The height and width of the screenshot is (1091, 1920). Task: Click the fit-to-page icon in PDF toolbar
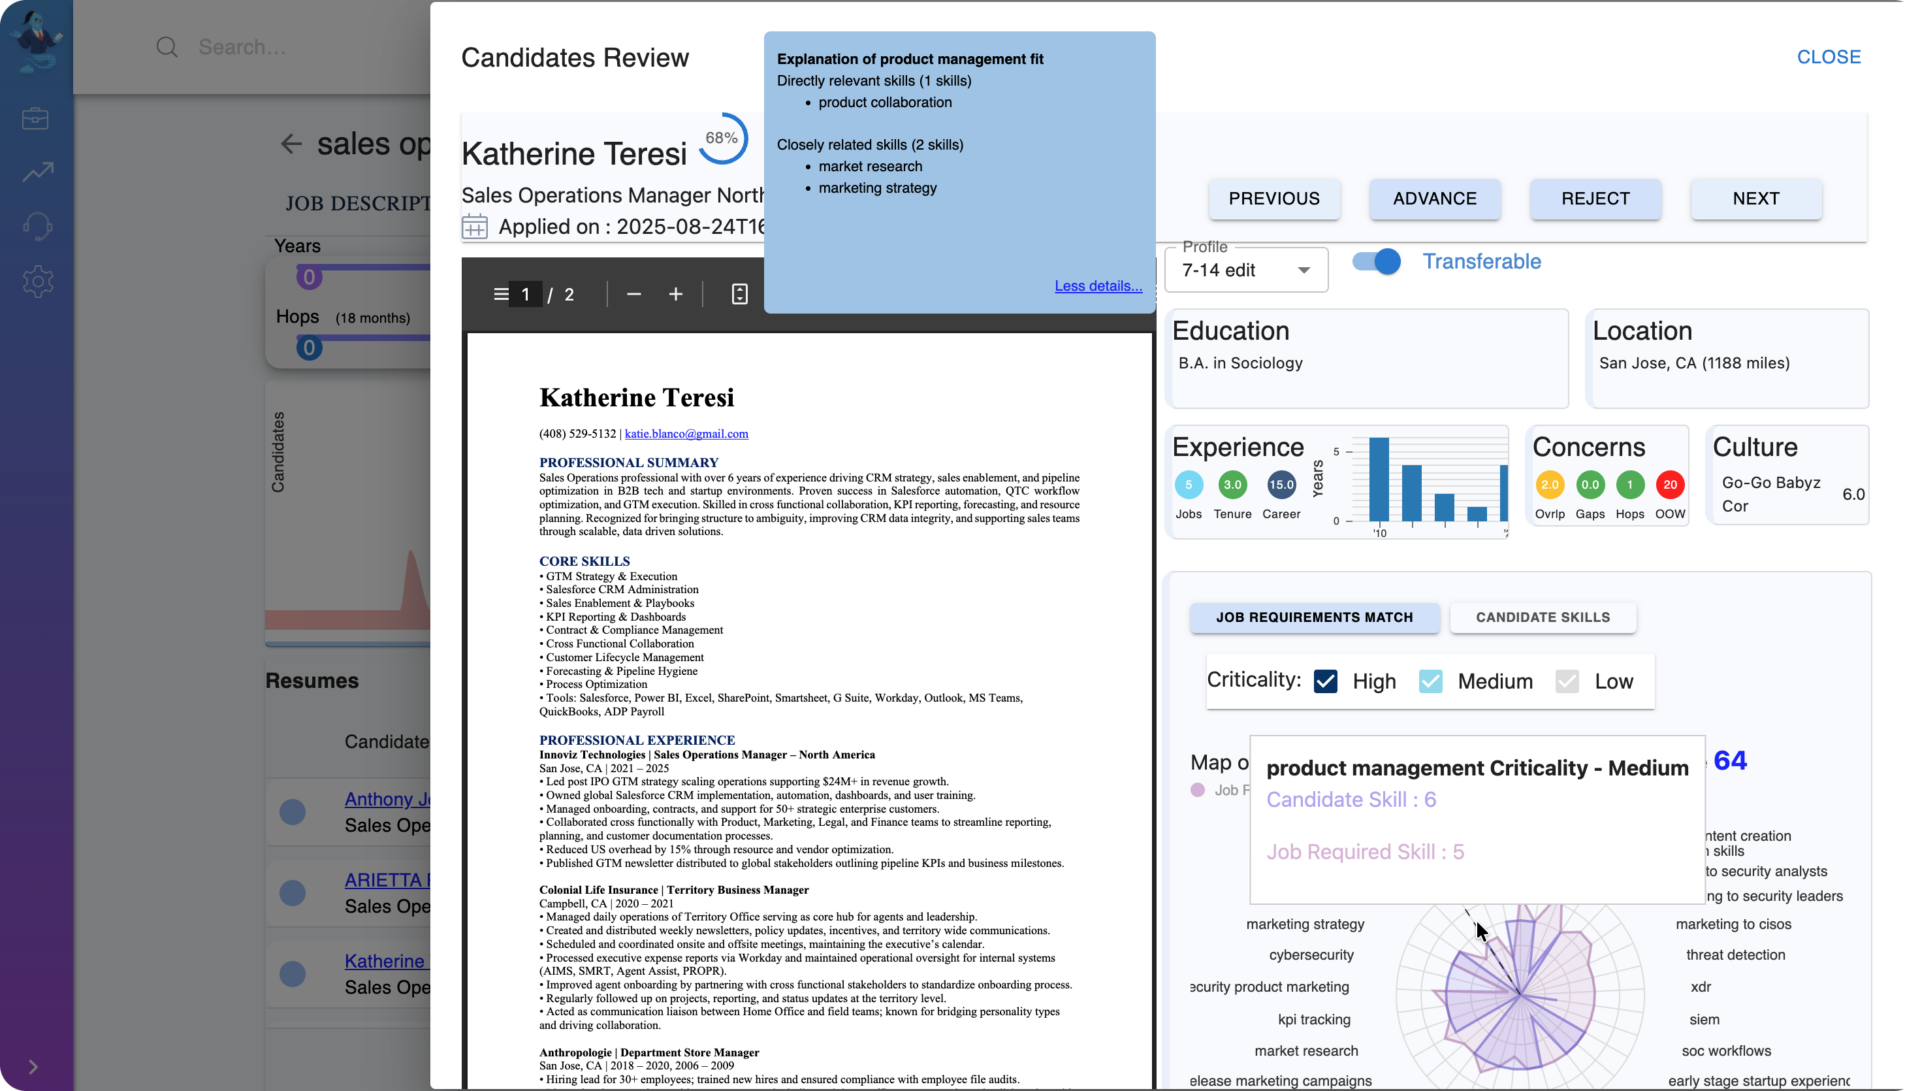(740, 294)
